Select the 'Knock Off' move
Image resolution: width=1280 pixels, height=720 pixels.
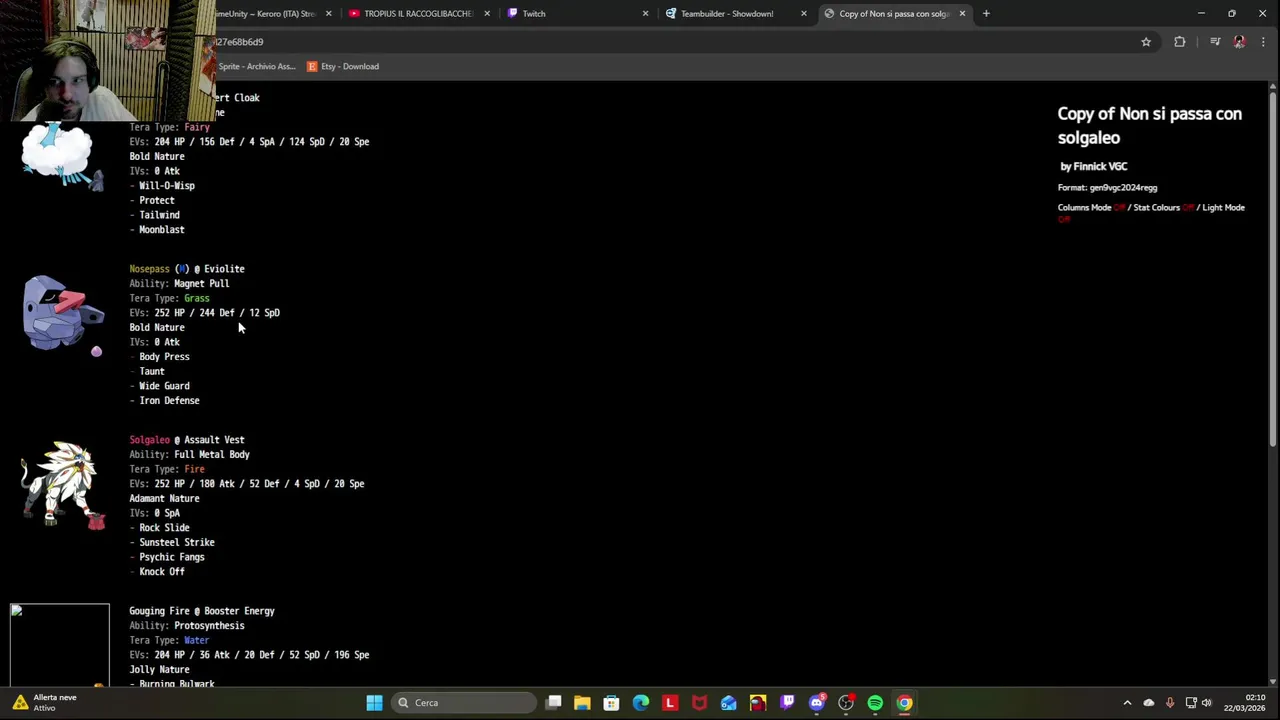click(x=162, y=572)
